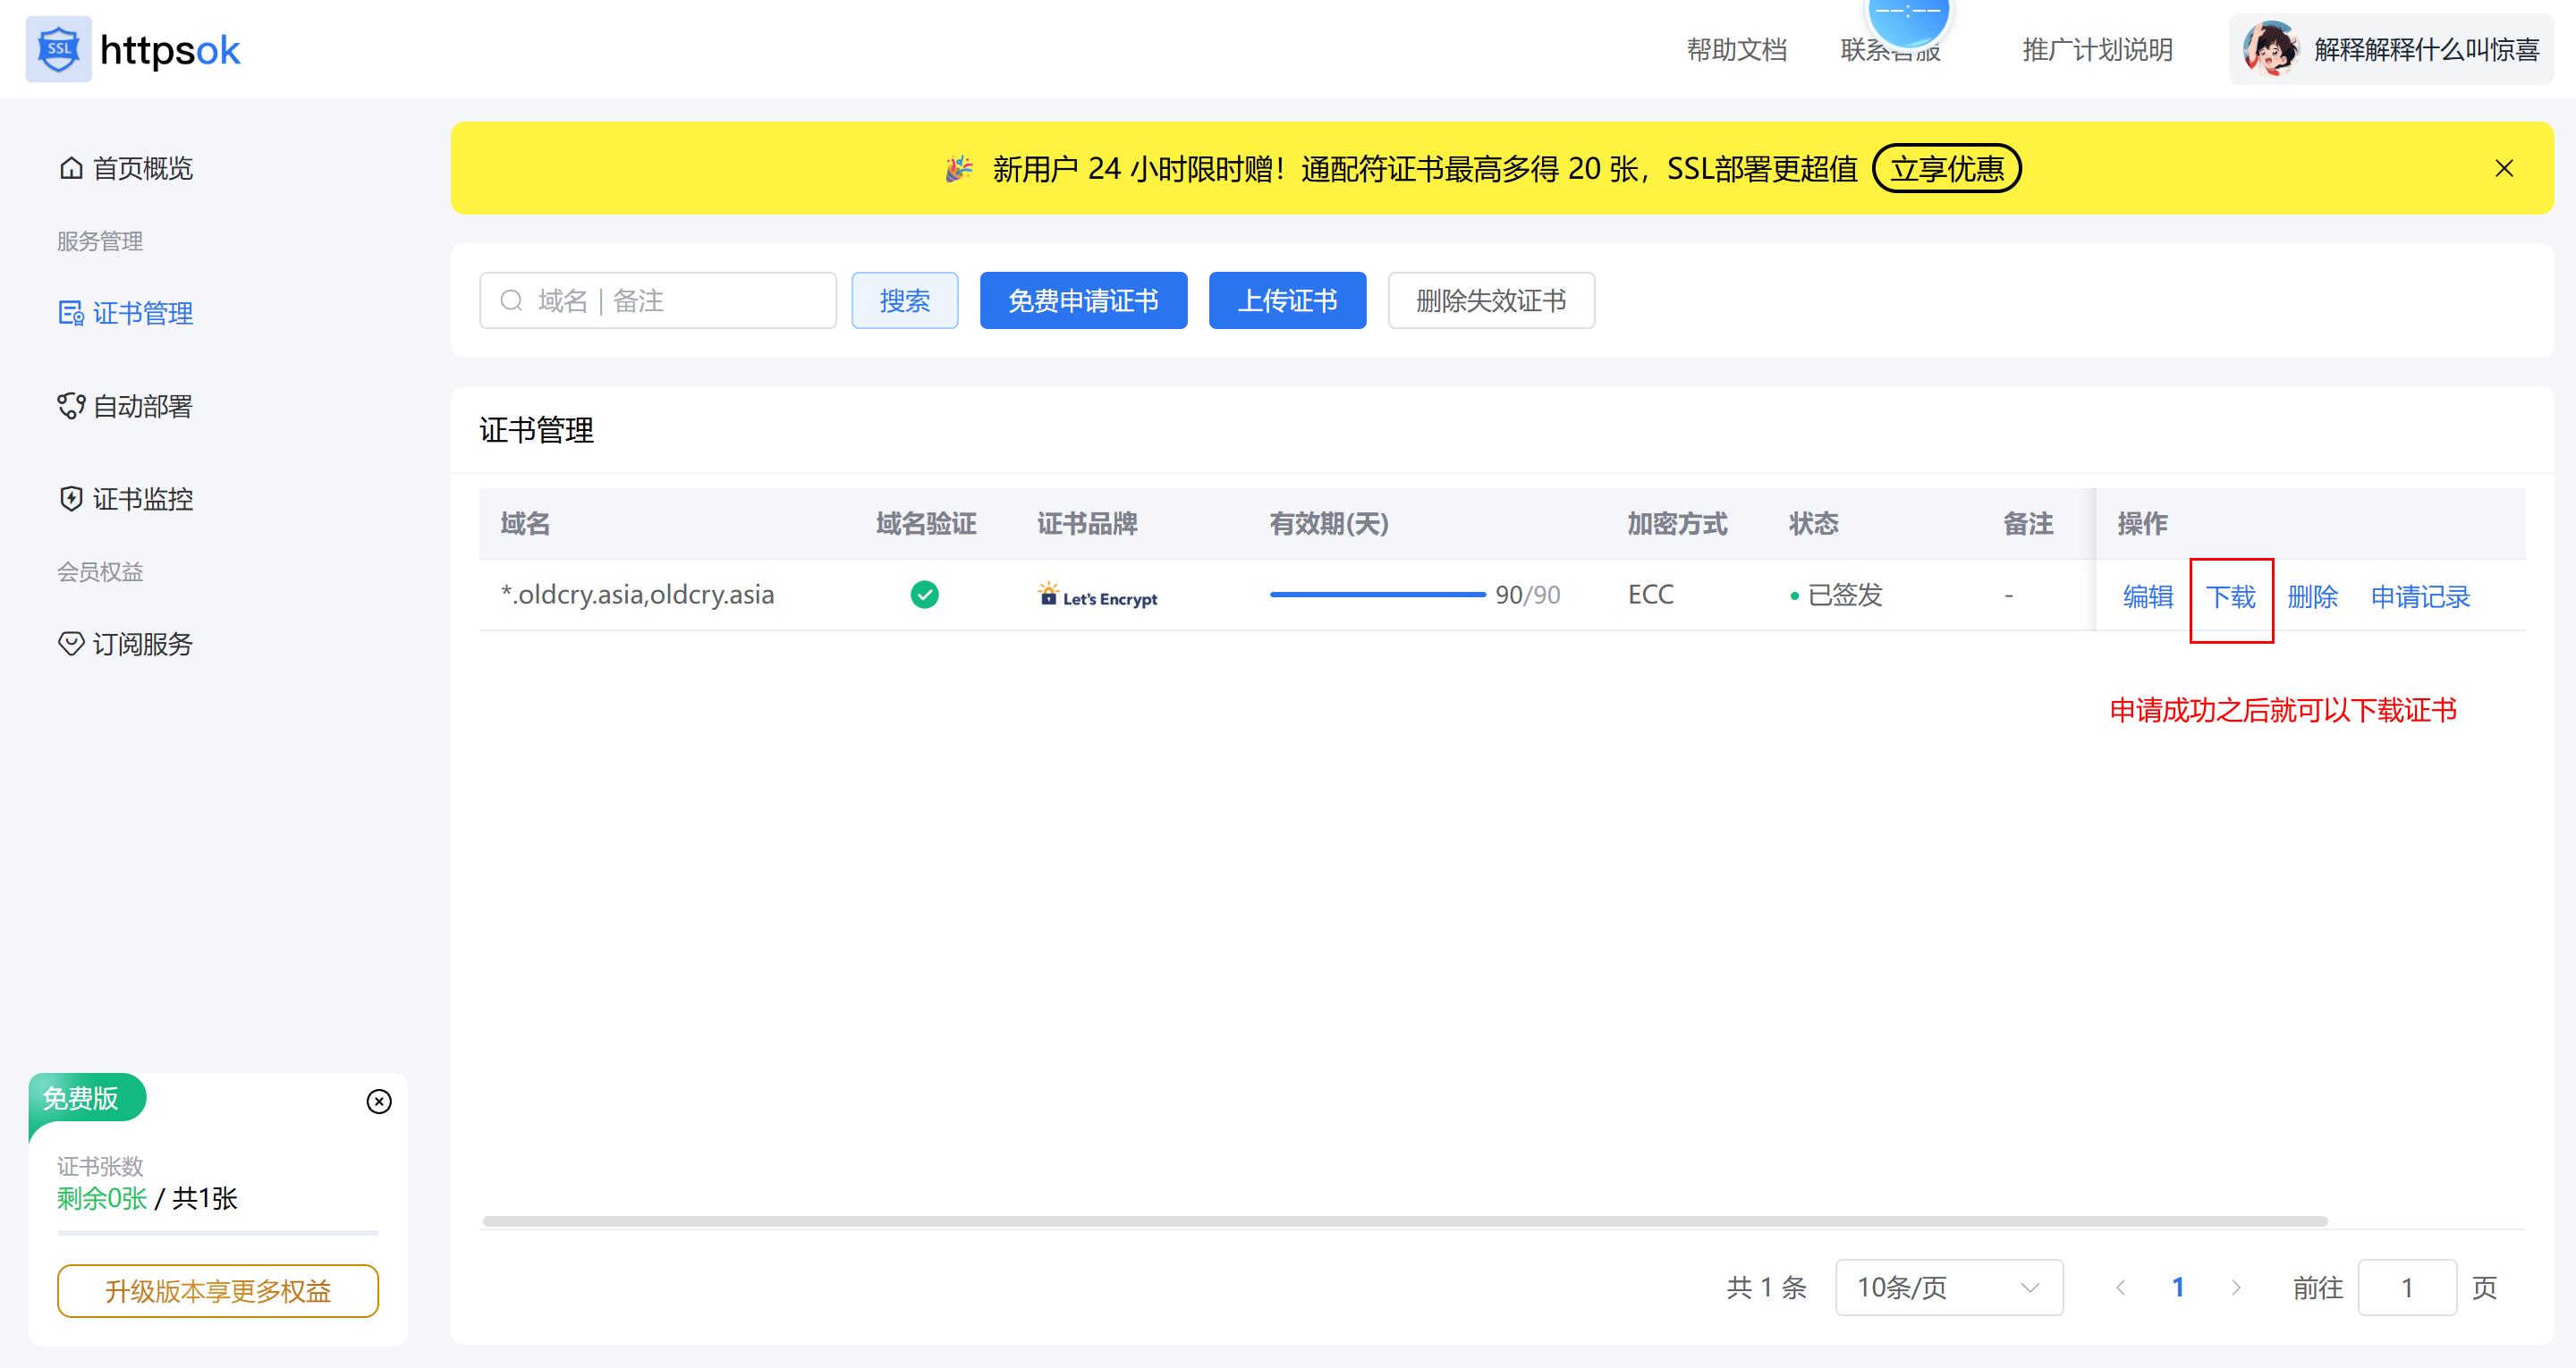
Task: Click the 状态 column header
Action: (1814, 523)
